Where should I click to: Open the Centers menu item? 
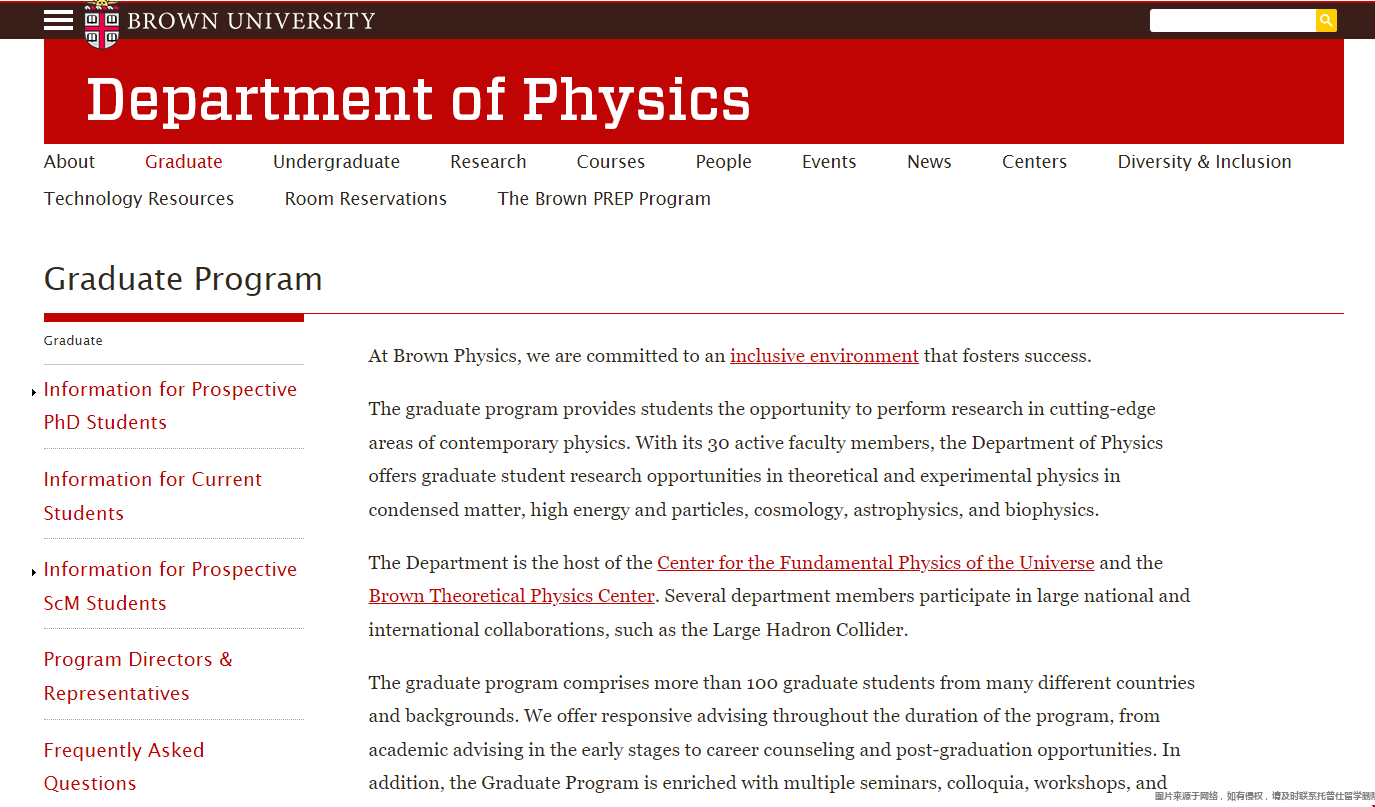coord(1034,162)
